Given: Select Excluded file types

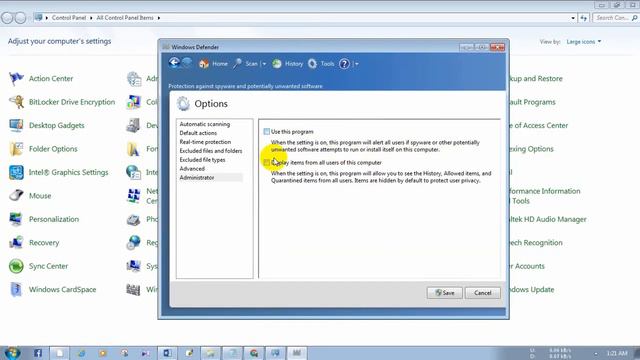Looking at the screenshot, I should (202, 160).
